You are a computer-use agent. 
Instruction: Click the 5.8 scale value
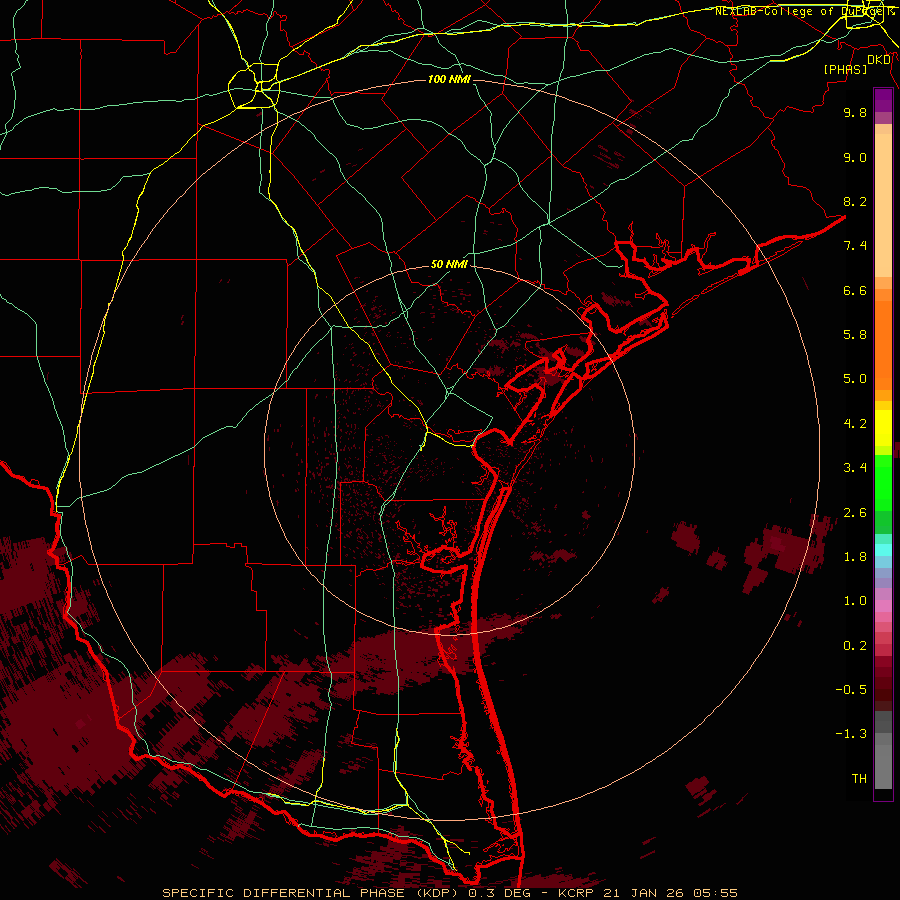[855, 335]
